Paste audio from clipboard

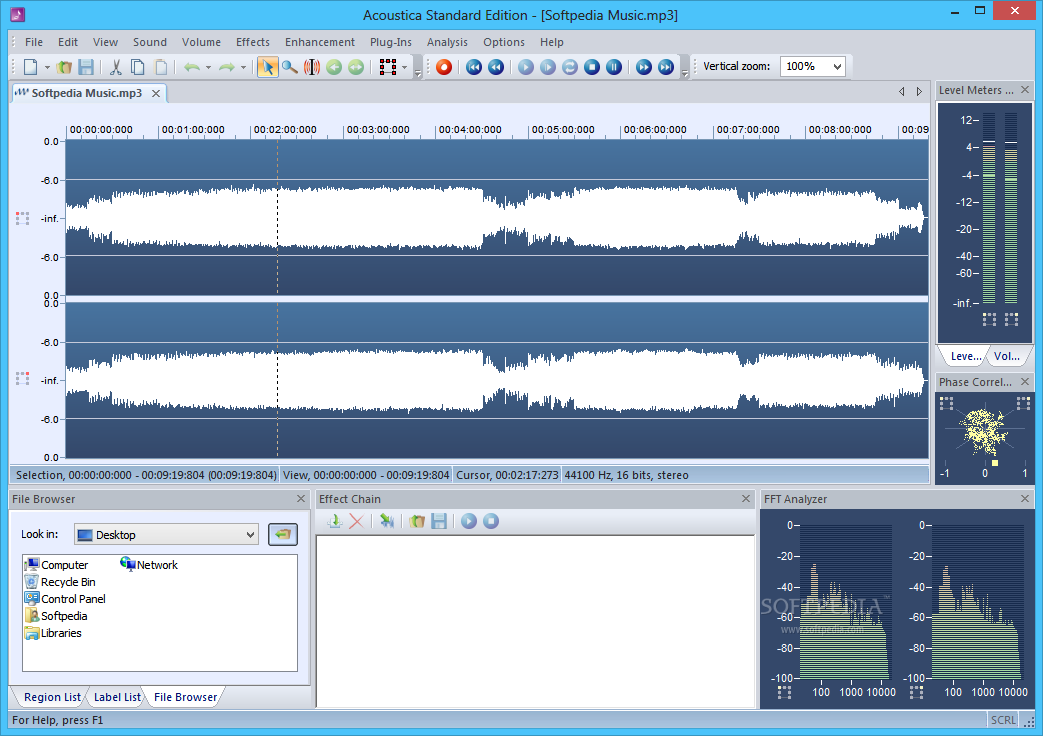click(161, 67)
